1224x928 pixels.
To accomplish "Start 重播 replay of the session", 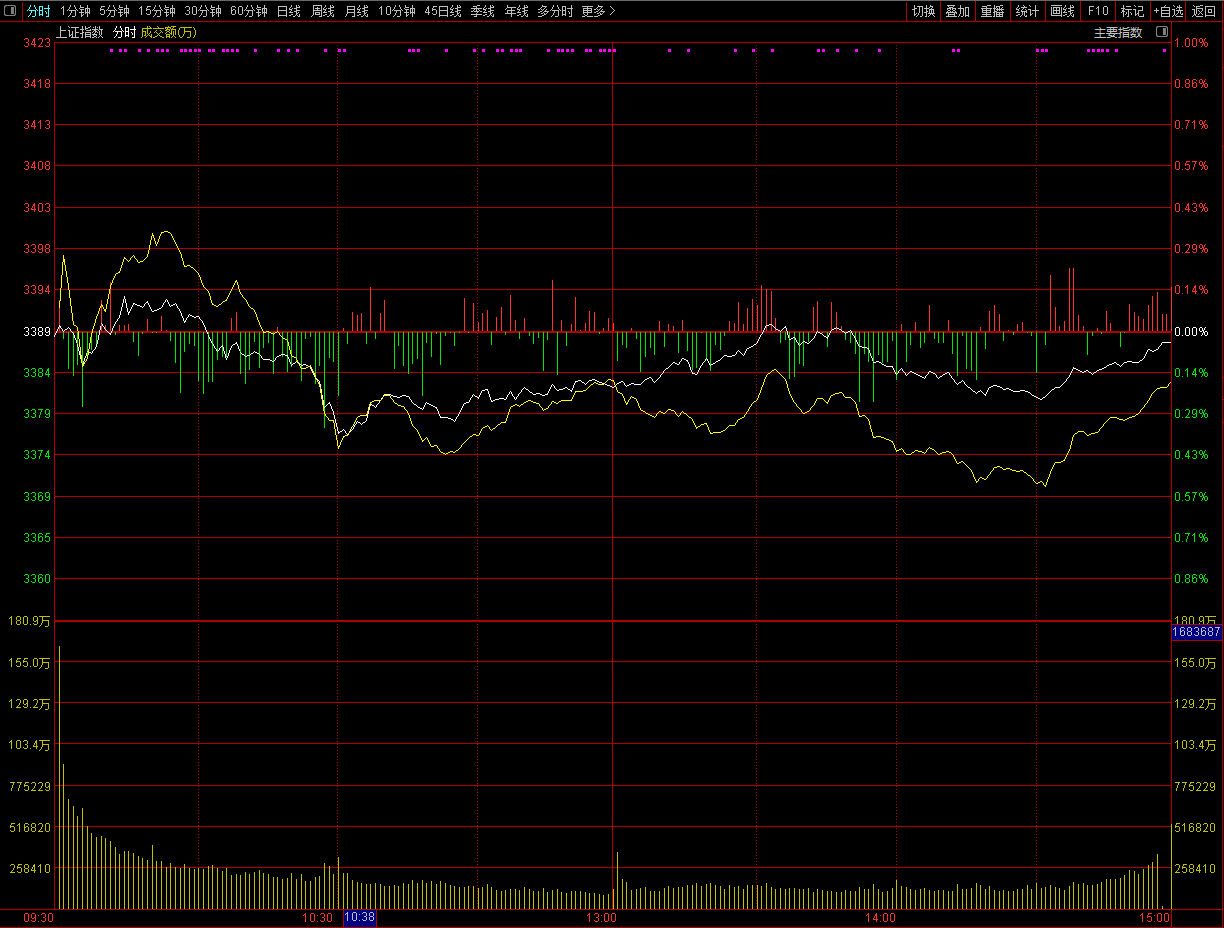I will (992, 11).
